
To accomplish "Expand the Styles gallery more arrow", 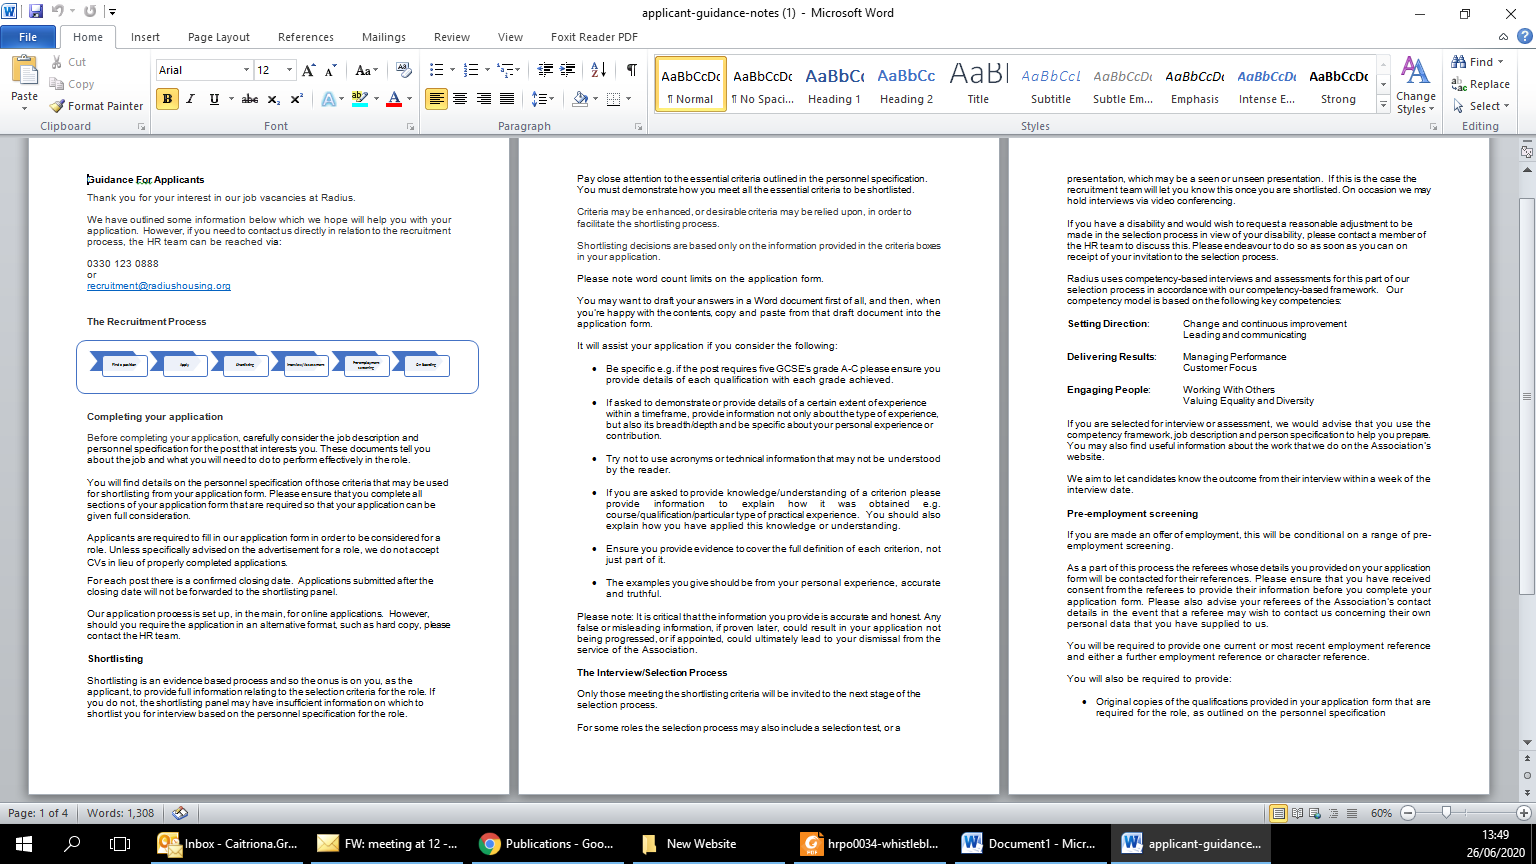I will (1384, 105).
